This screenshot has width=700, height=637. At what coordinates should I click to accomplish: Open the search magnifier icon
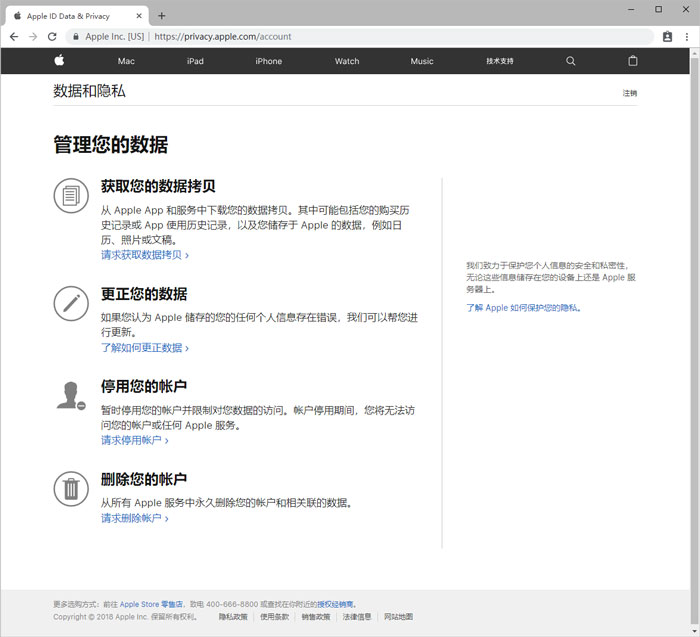(571, 61)
